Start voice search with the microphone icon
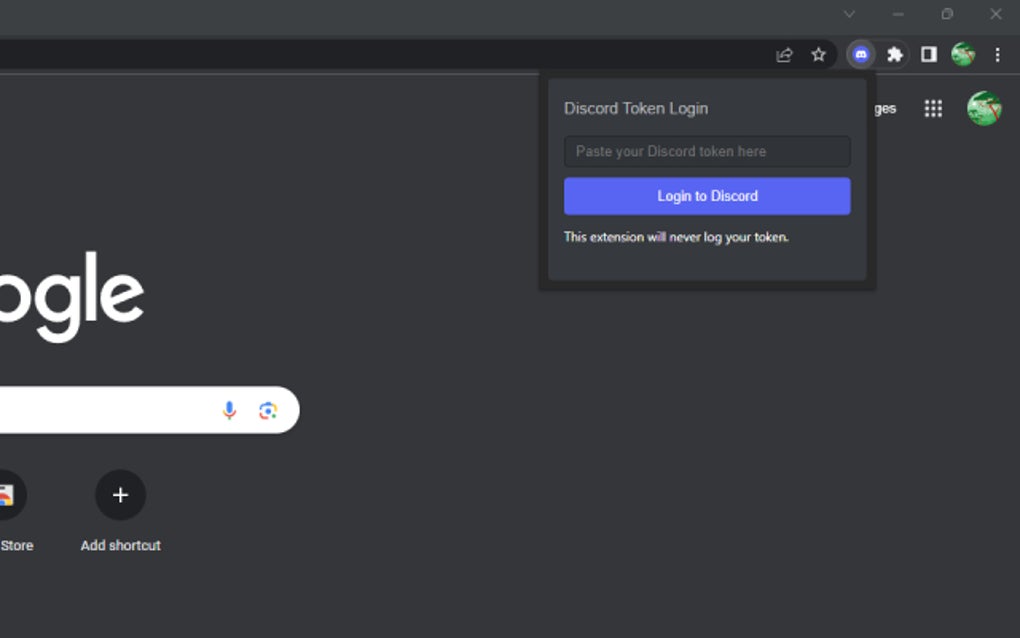1020x638 pixels. [x=229, y=410]
